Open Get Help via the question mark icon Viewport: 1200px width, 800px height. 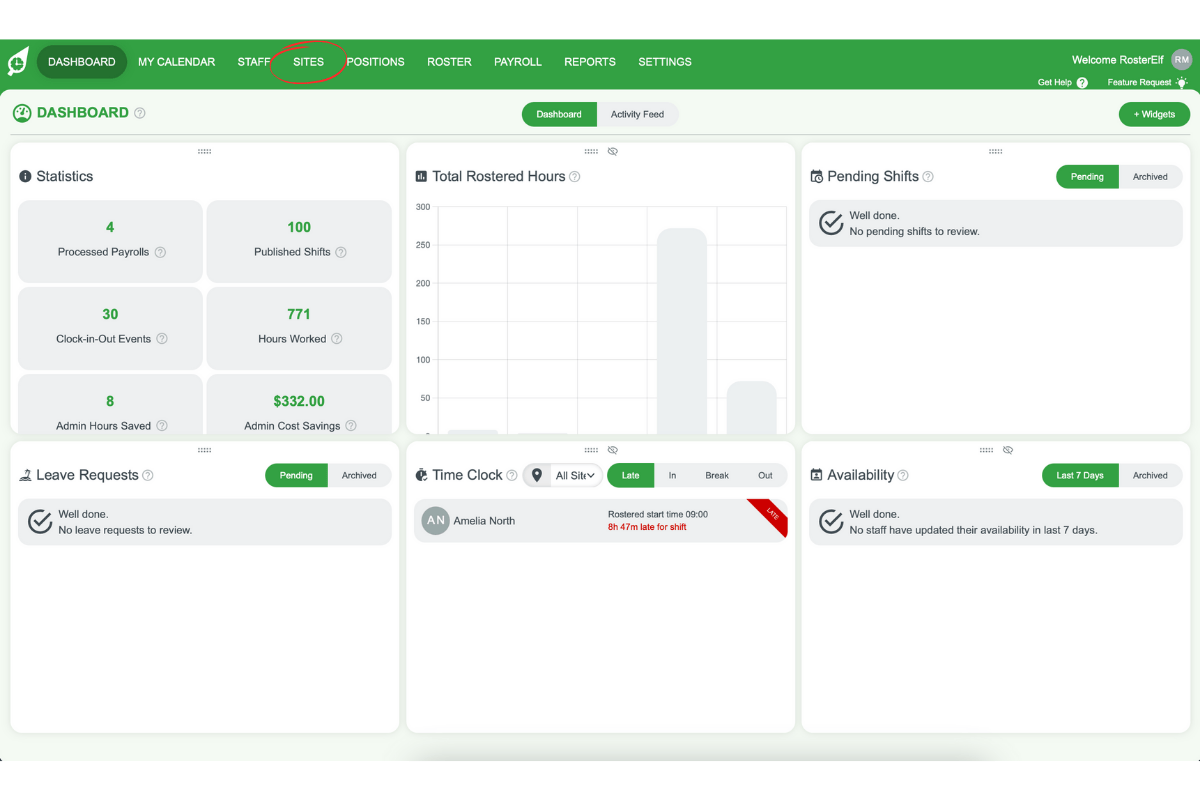1082,82
